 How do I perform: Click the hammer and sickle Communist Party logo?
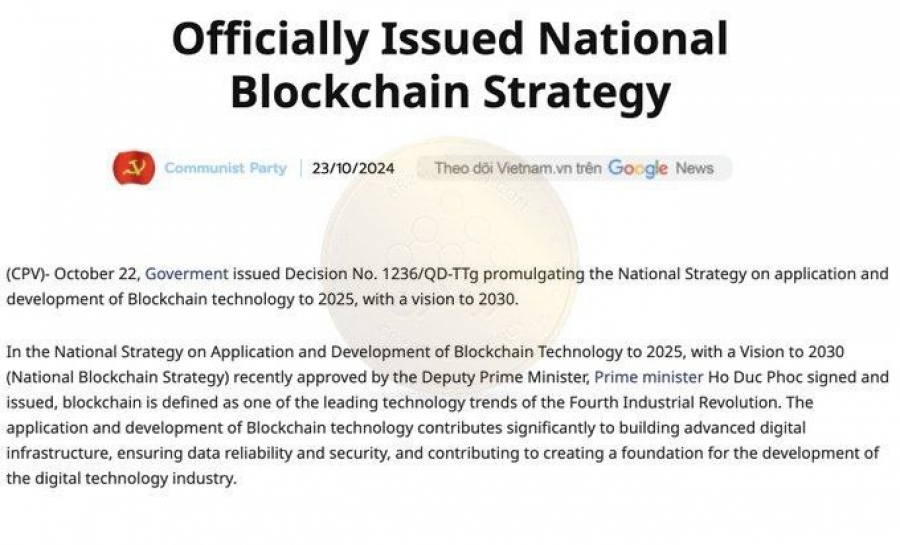pyautogui.click(x=134, y=168)
